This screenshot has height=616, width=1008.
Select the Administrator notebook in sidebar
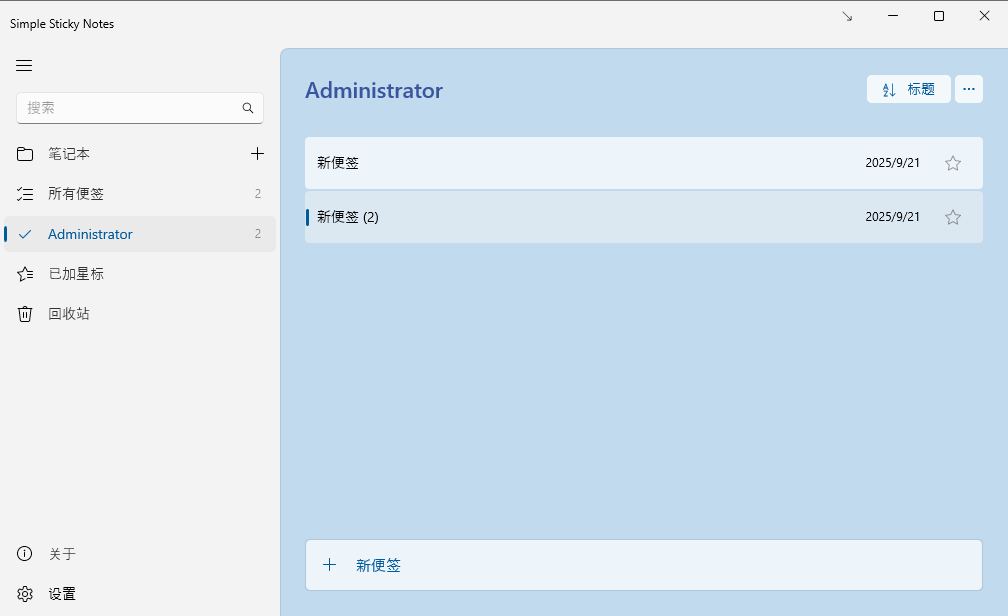tap(90, 234)
